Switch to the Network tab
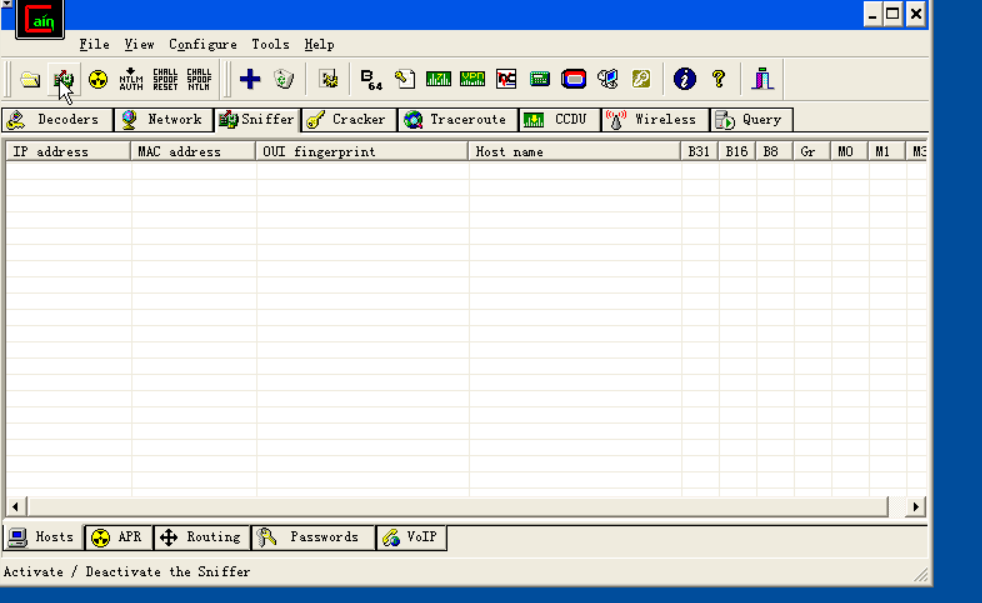Screen dimensions: 982x603 (164, 120)
